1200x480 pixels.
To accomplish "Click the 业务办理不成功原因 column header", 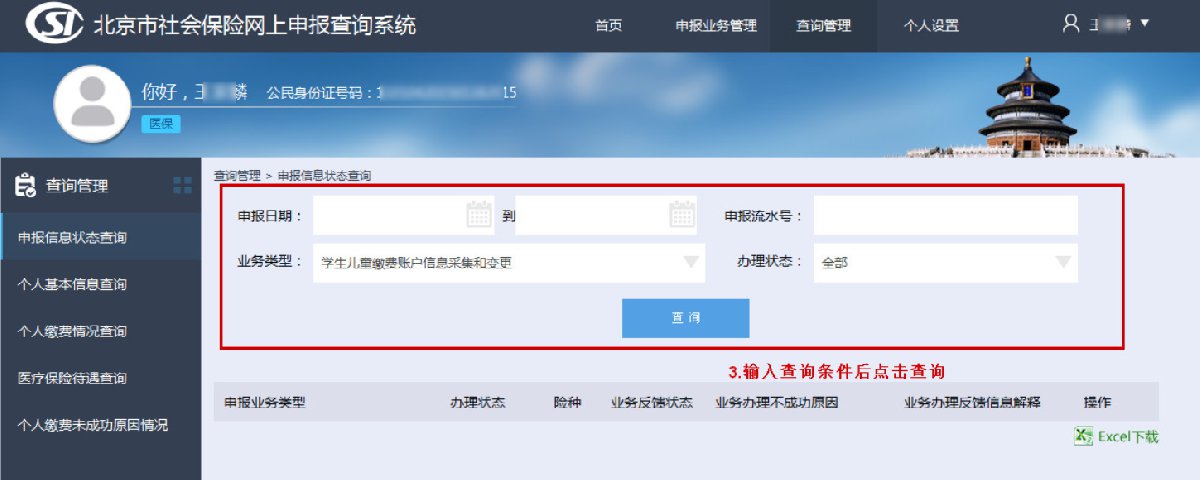I will click(x=777, y=402).
